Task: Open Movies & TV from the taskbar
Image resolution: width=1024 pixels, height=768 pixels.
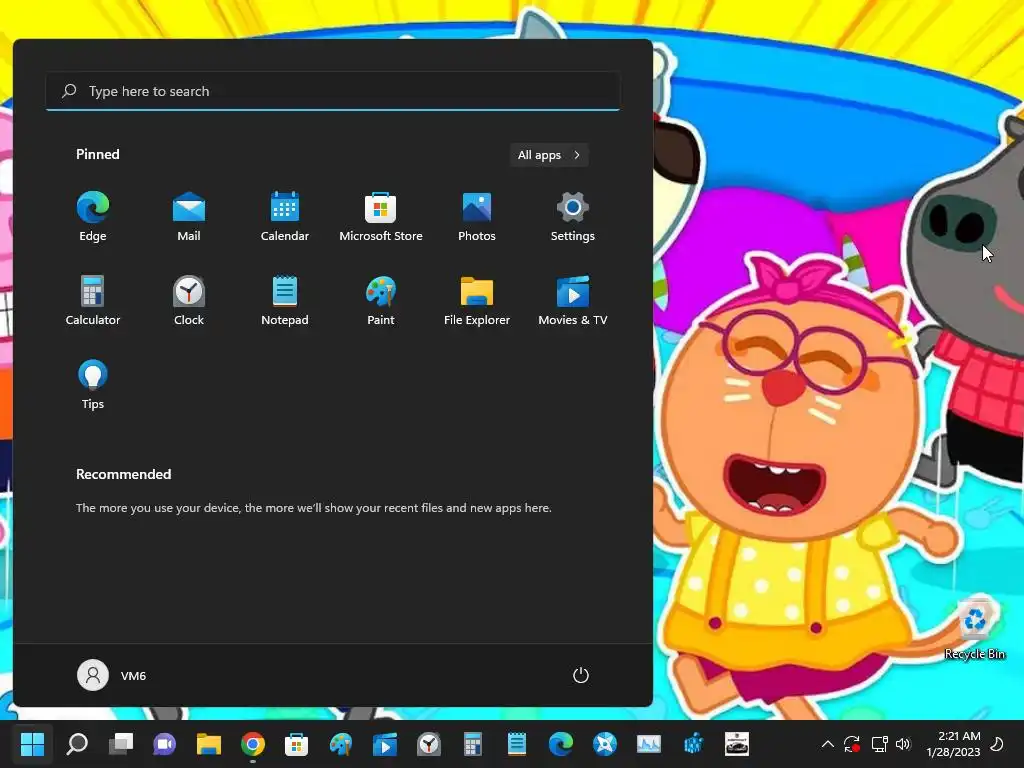Action: tap(385, 744)
